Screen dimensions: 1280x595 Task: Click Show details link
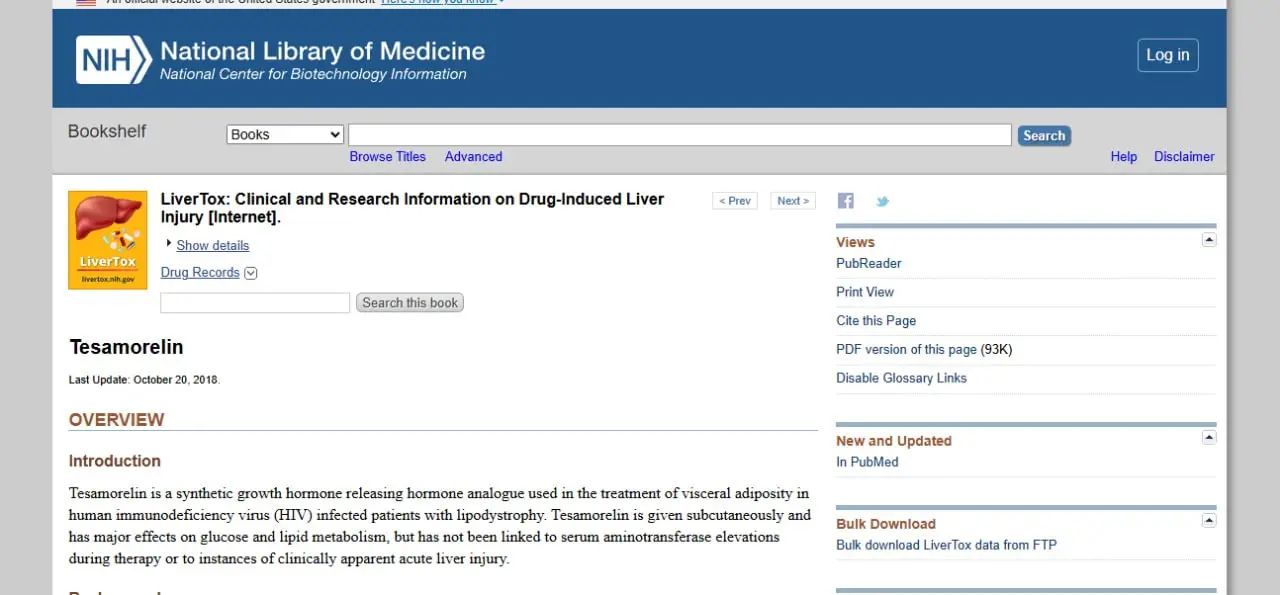213,246
